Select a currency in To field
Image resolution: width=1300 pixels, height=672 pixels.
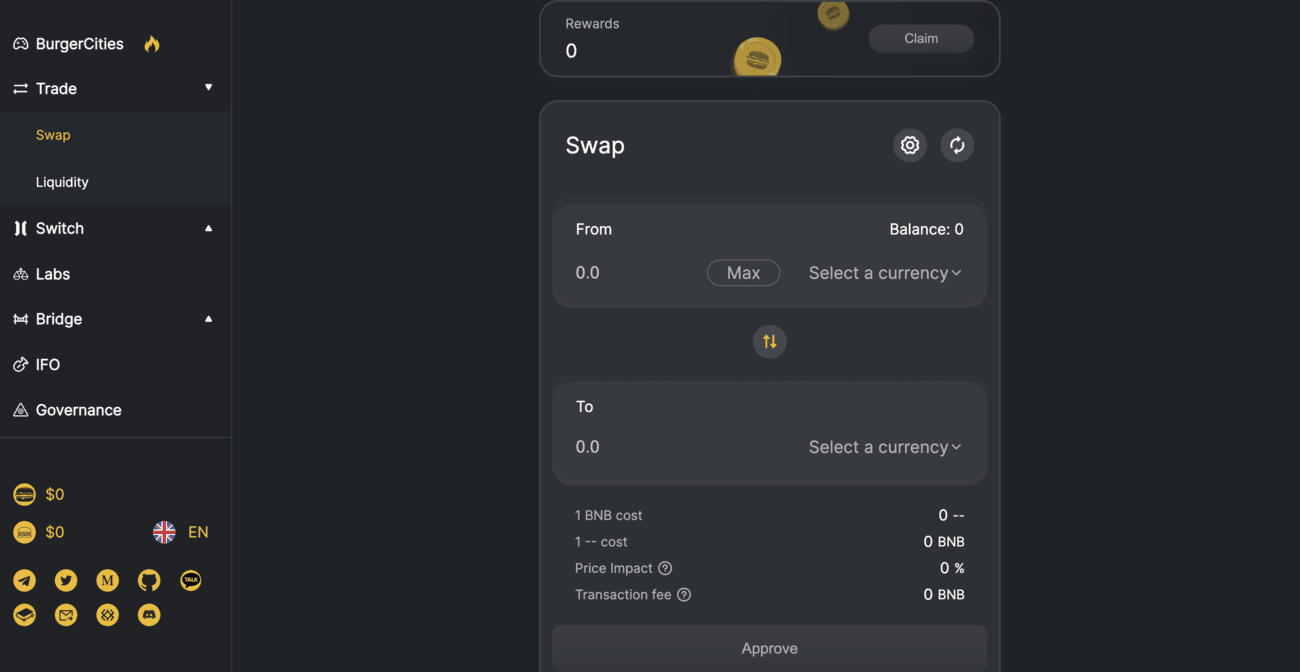[x=885, y=447]
